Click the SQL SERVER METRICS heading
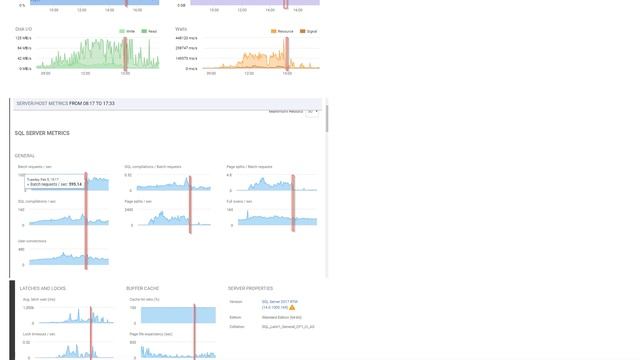 [42, 133]
